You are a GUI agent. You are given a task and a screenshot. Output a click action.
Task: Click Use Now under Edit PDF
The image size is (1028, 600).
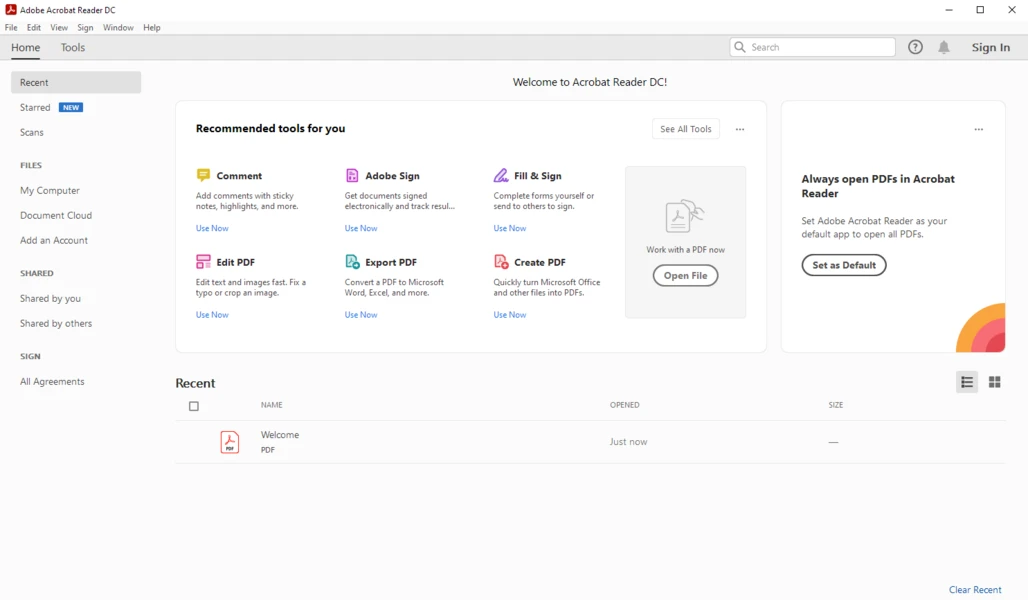(x=212, y=315)
